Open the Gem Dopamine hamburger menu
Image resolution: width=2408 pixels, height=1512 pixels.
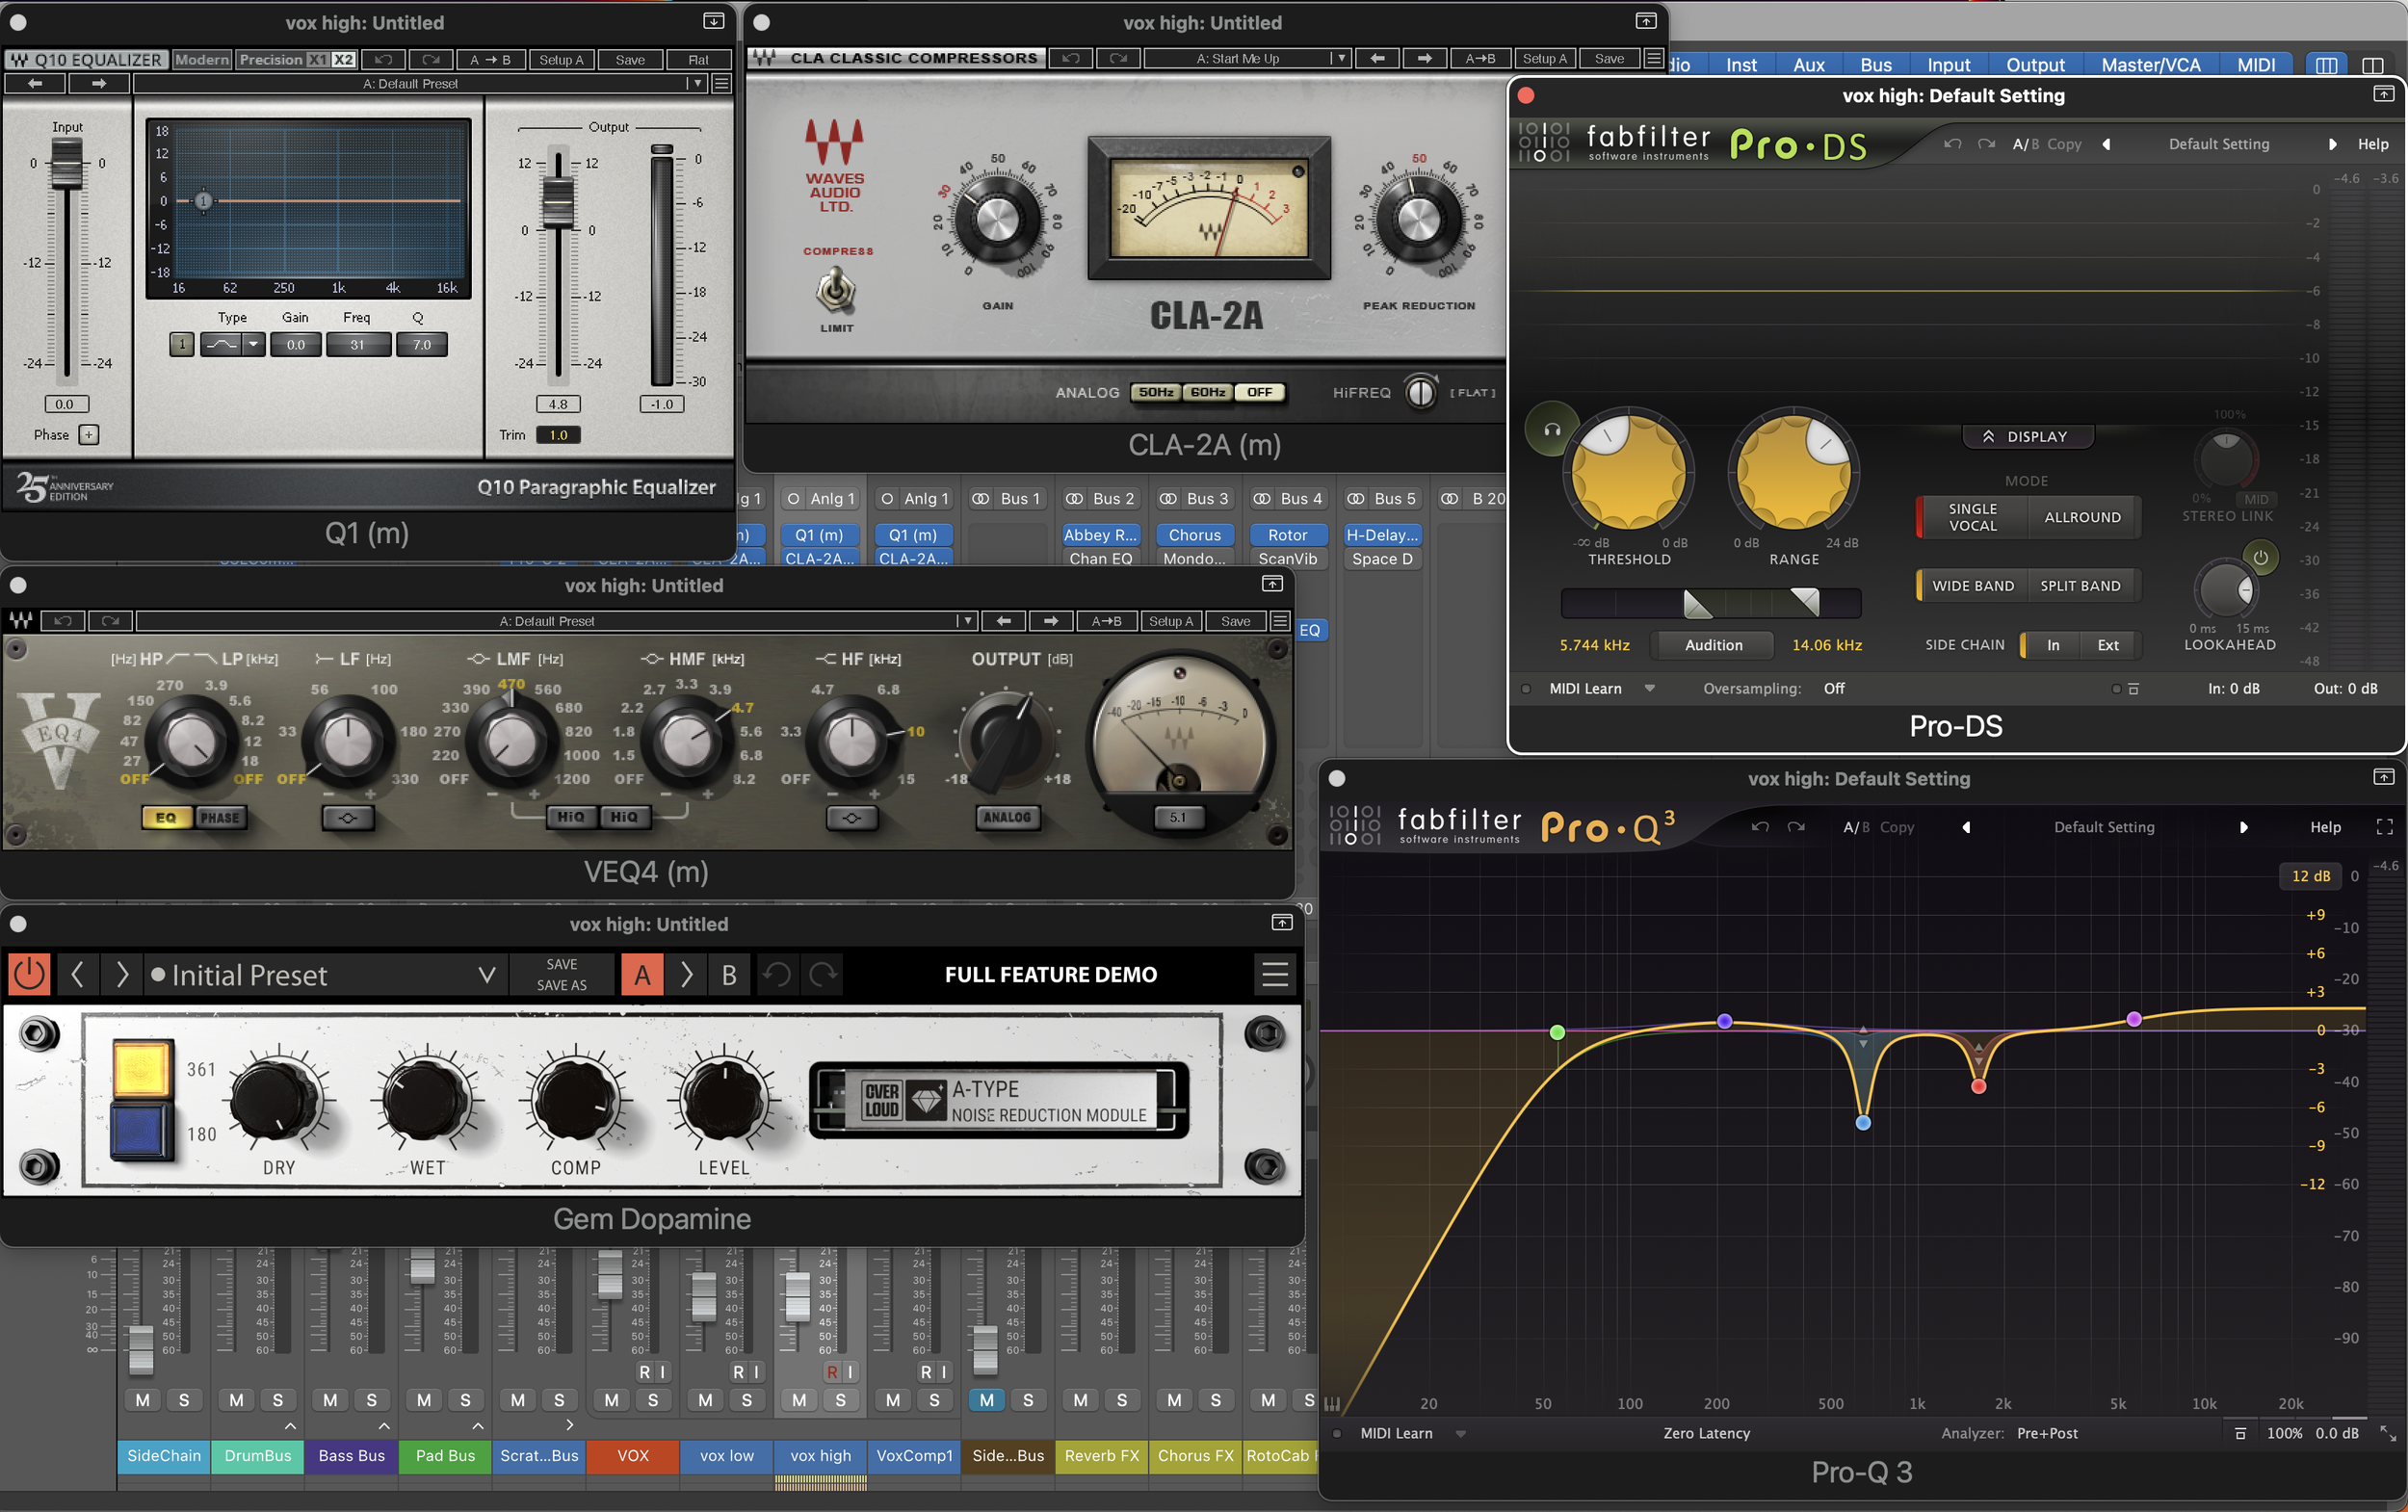click(x=1274, y=974)
